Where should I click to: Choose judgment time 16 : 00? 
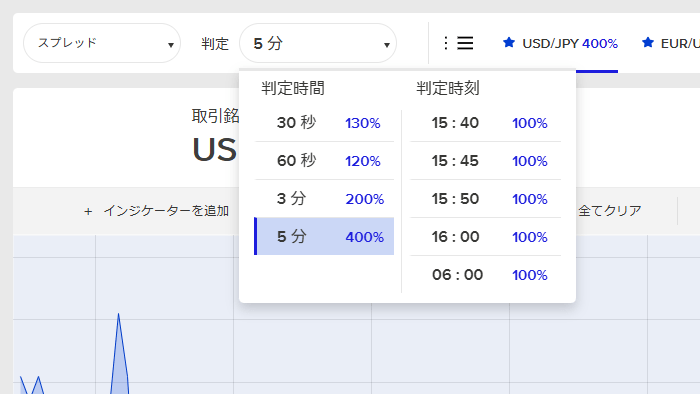tap(485, 236)
